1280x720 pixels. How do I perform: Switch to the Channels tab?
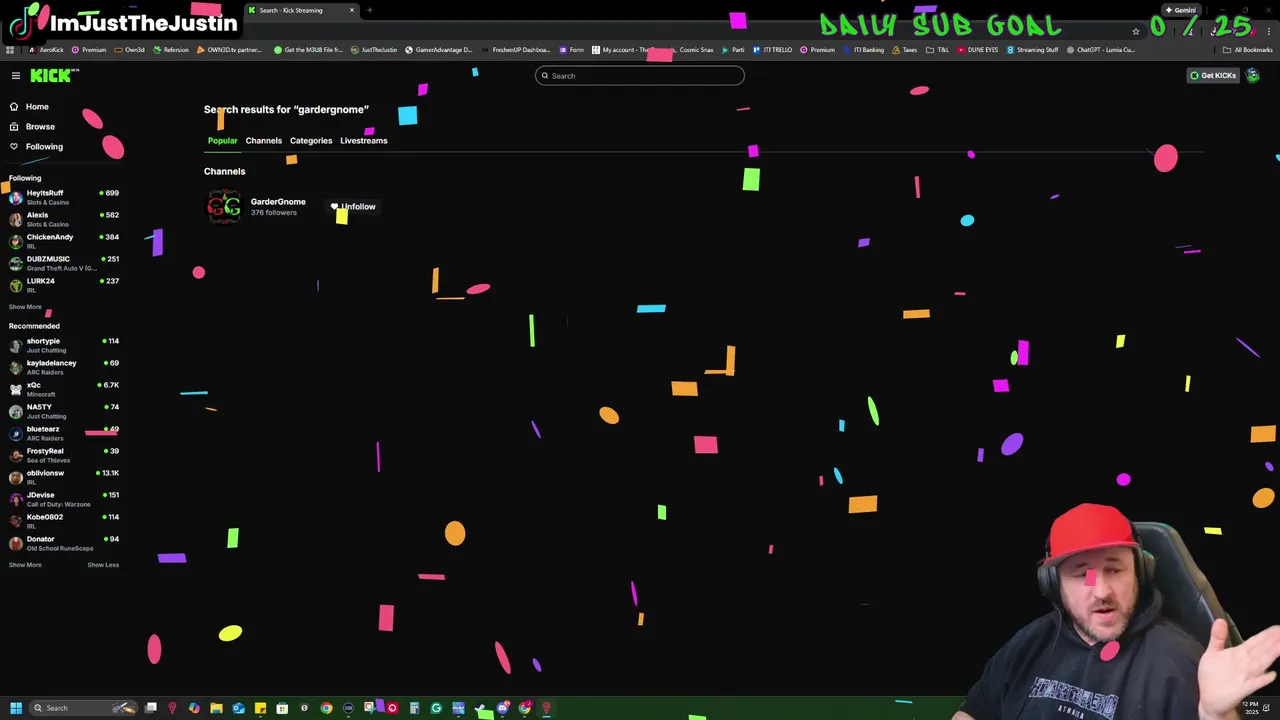(264, 141)
